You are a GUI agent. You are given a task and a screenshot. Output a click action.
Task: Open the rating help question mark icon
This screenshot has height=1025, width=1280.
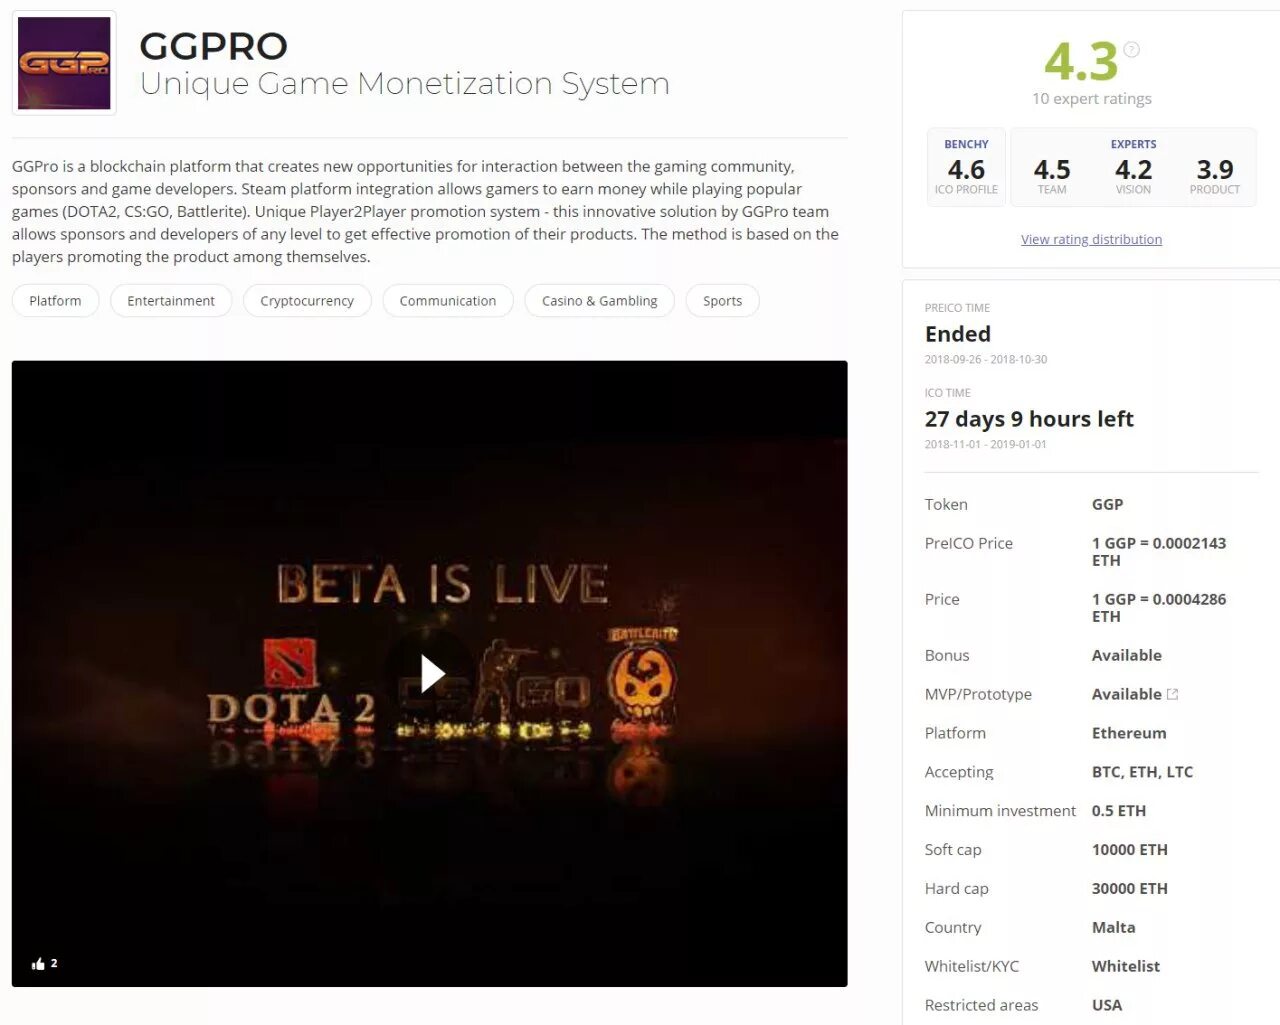tap(1131, 50)
